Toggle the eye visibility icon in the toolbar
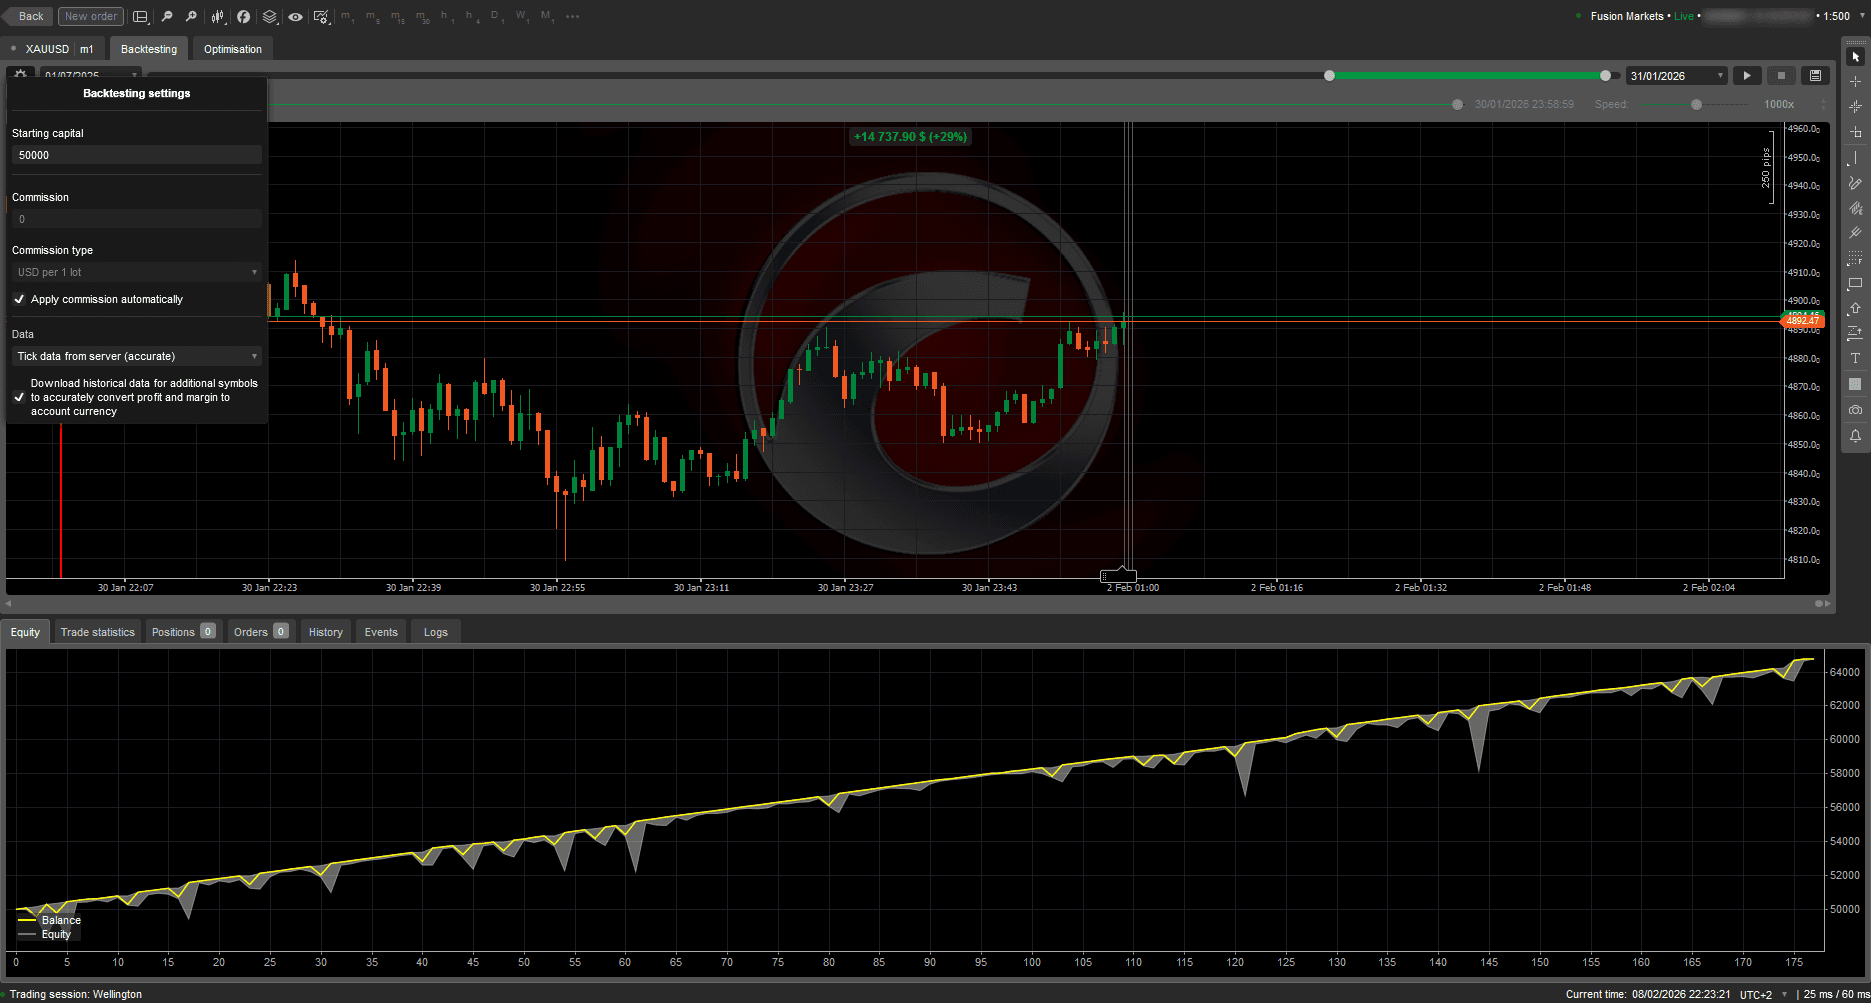 [295, 16]
